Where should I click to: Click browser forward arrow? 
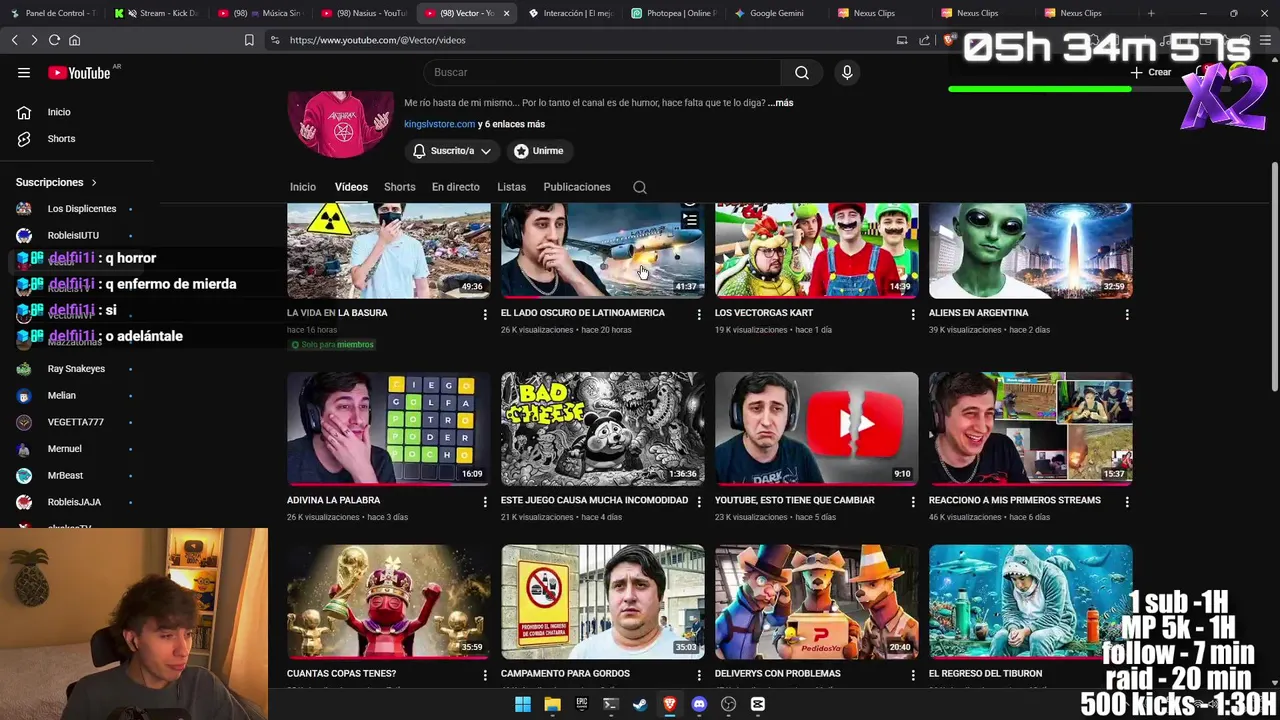pos(33,40)
